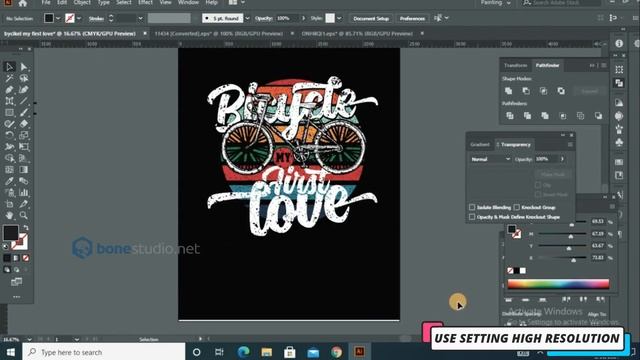Open Style dropdown in control bar
This screenshot has width=640, height=360.
(x=339, y=18)
